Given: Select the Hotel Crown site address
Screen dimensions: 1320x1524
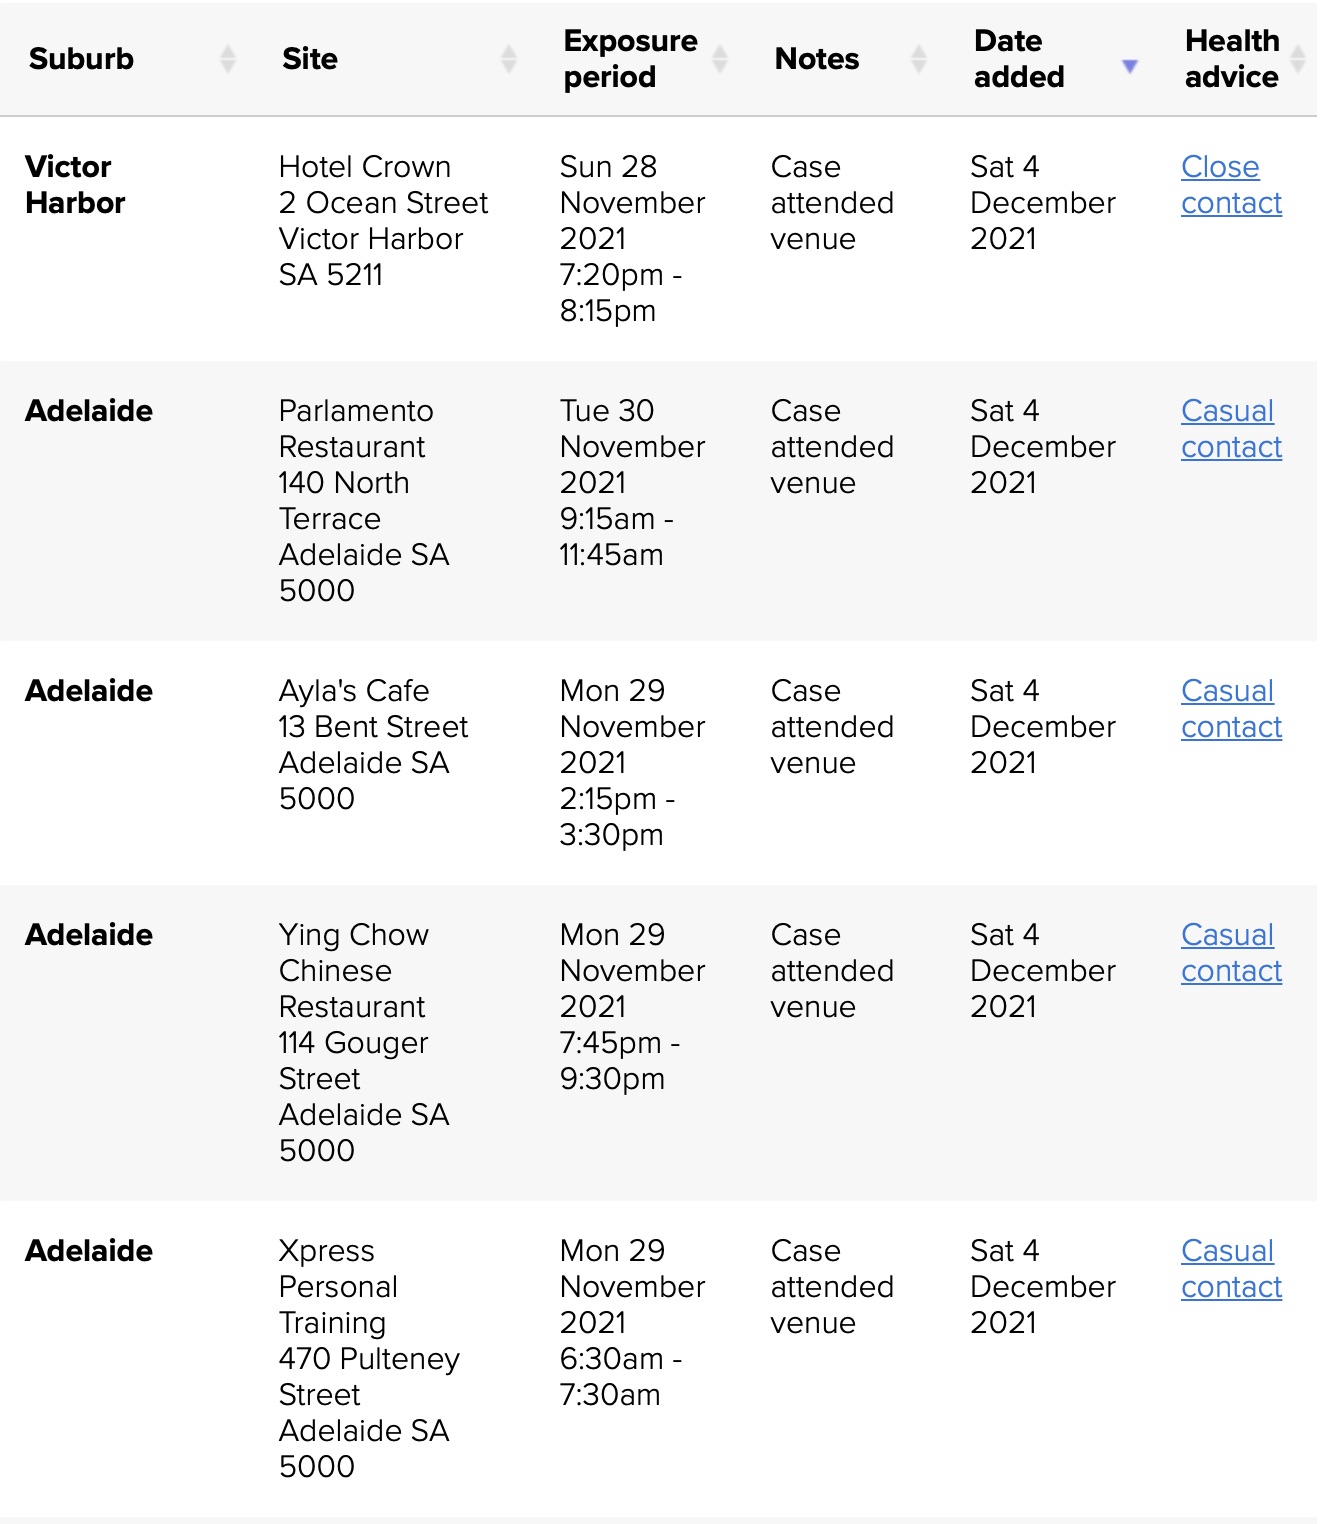Looking at the screenshot, I should coord(383,221).
